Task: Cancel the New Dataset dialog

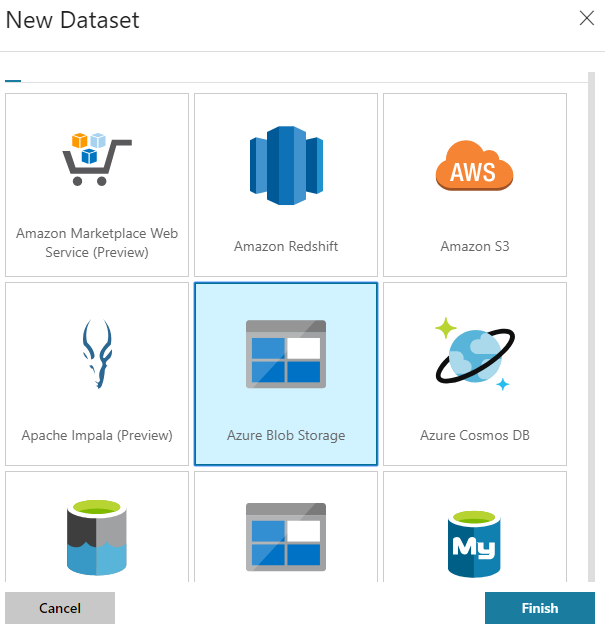Action: click(60, 608)
